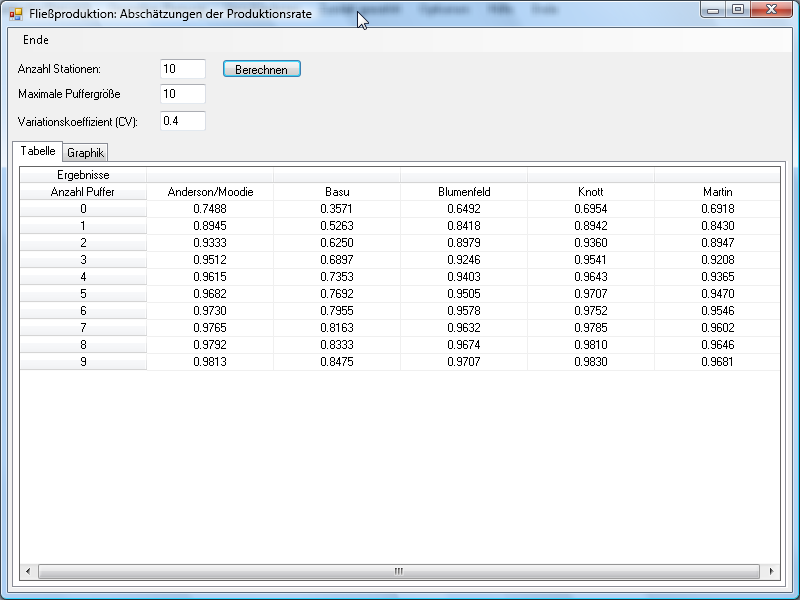Screen dimensions: 800x600
Task: Maximize the window from the title bar
Action: 738,10
